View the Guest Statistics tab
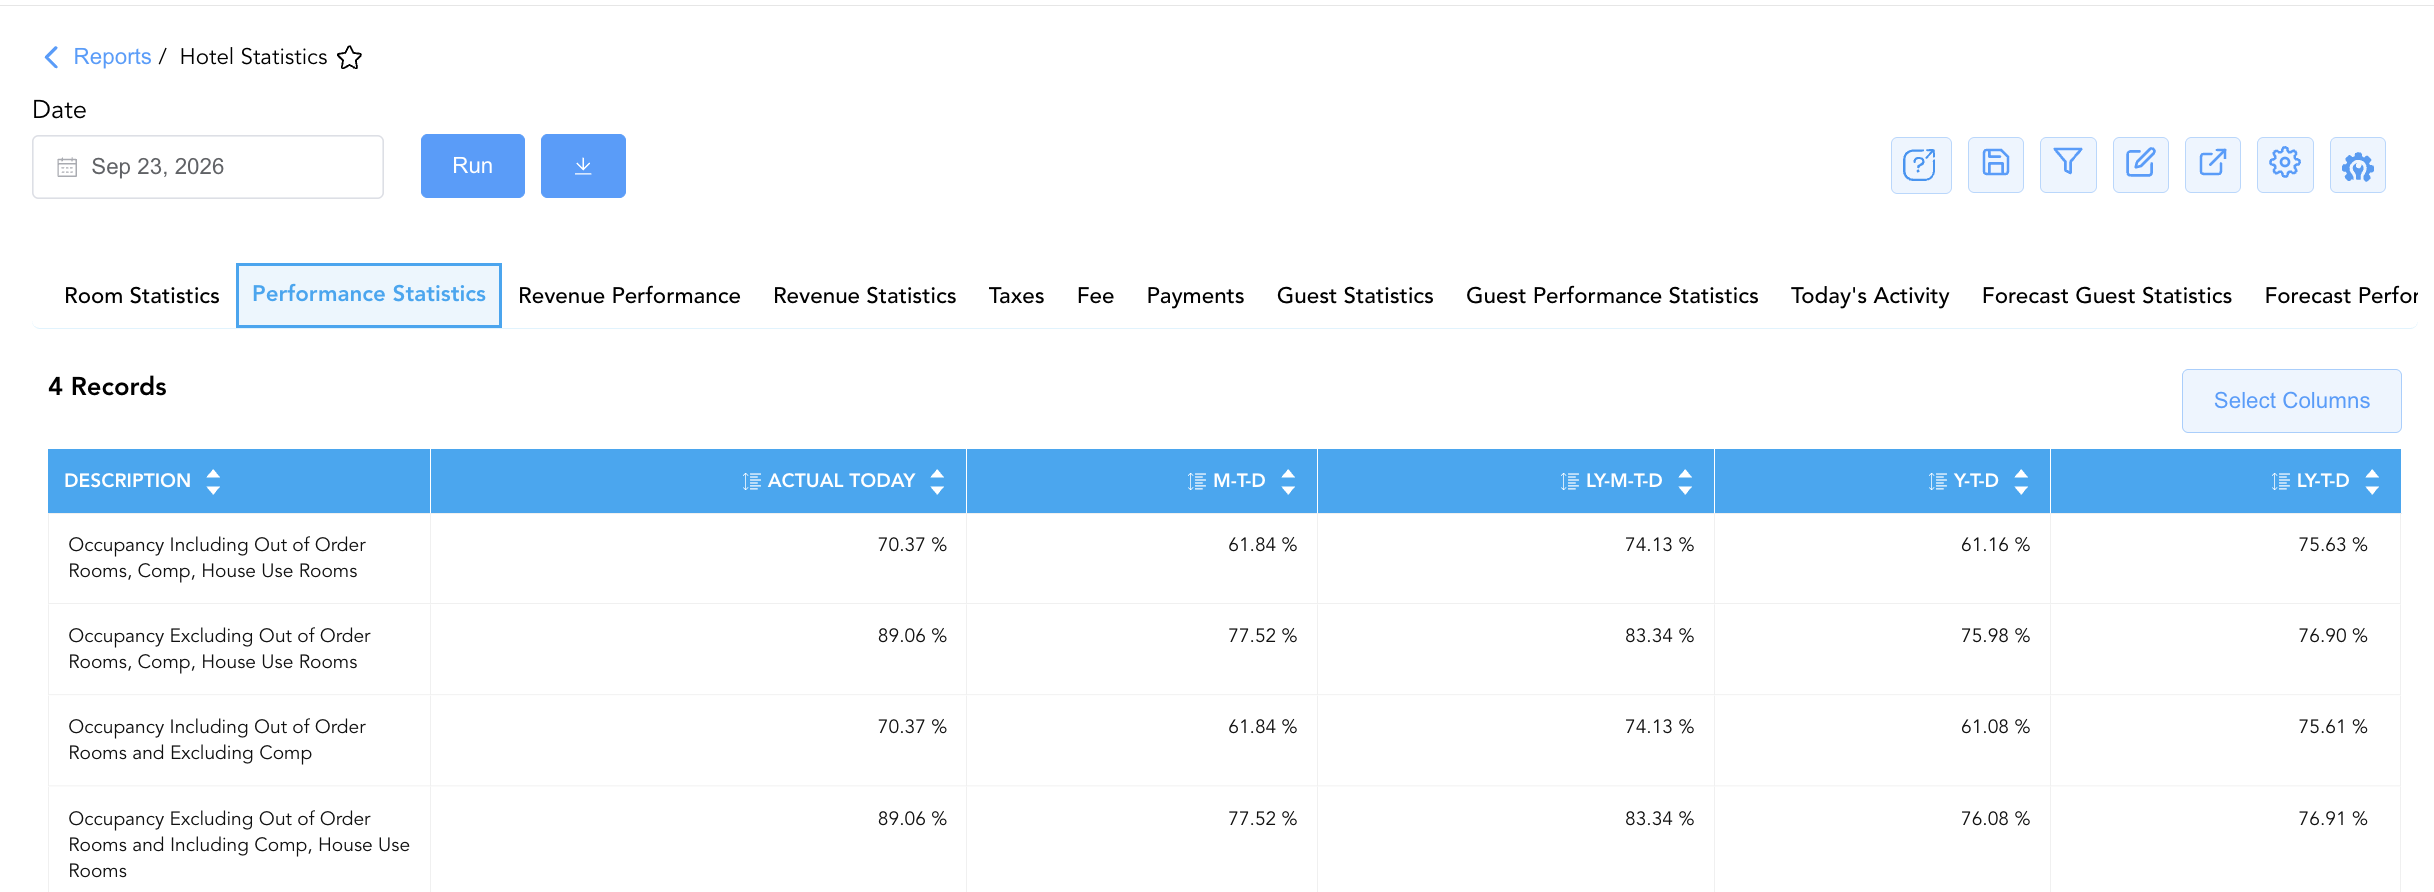Viewport: 2434px width, 892px height. click(x=1355, y=296)
